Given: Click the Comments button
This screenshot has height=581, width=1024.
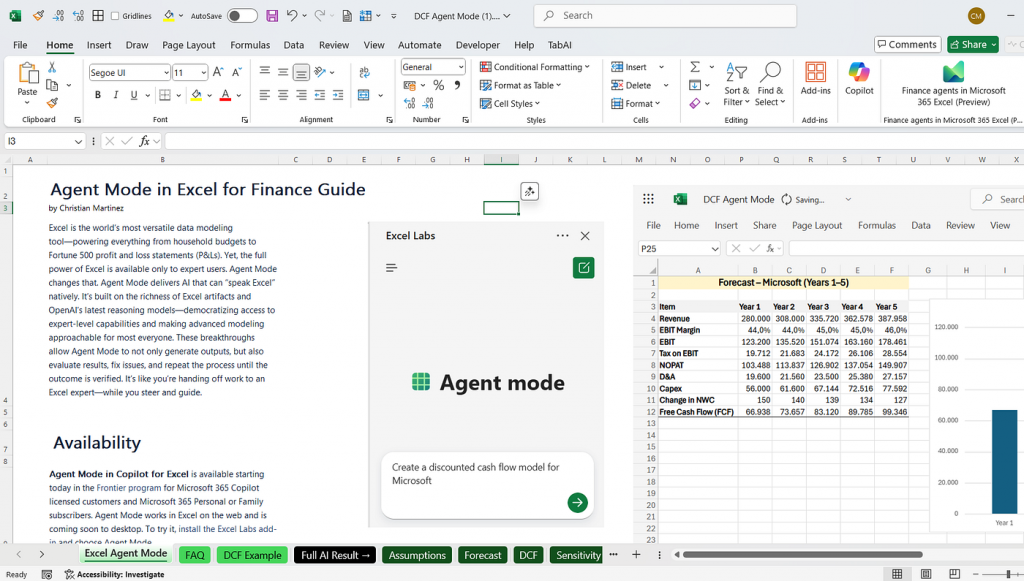Looking at the screenshot, I should point(907,44).
